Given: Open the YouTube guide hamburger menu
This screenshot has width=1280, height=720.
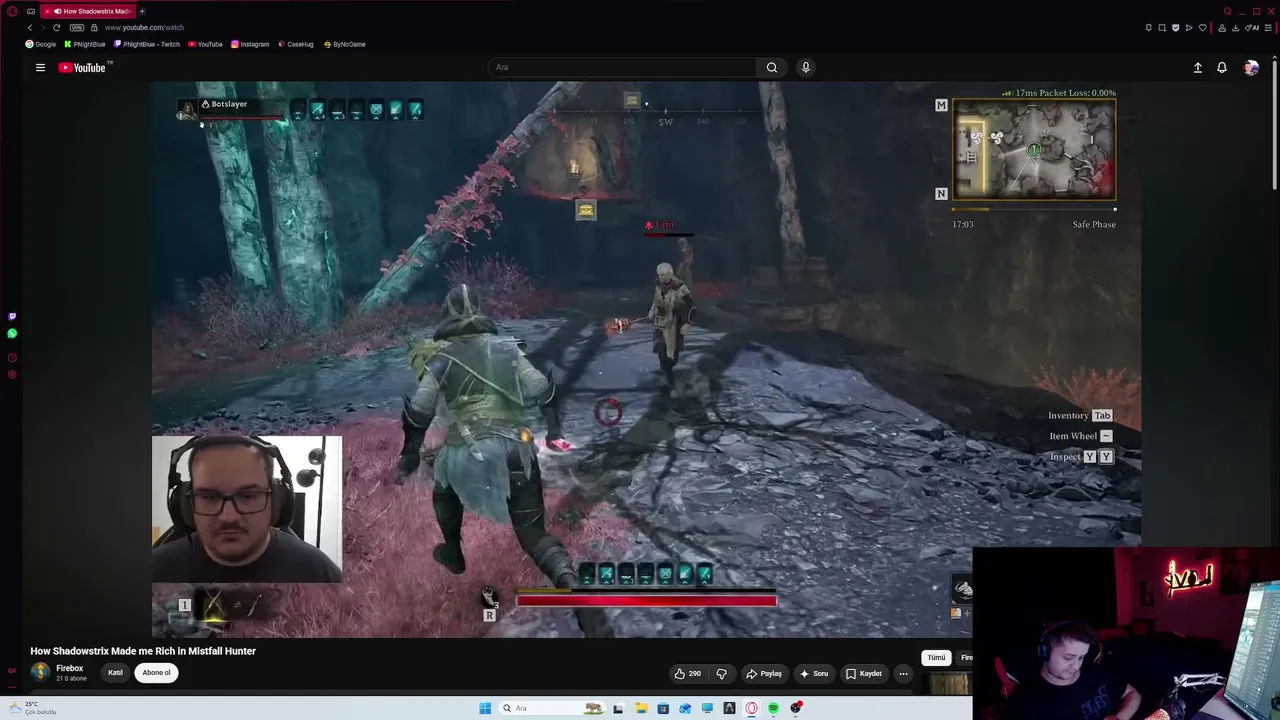Looking at the screenshot, I should (40, 68).
